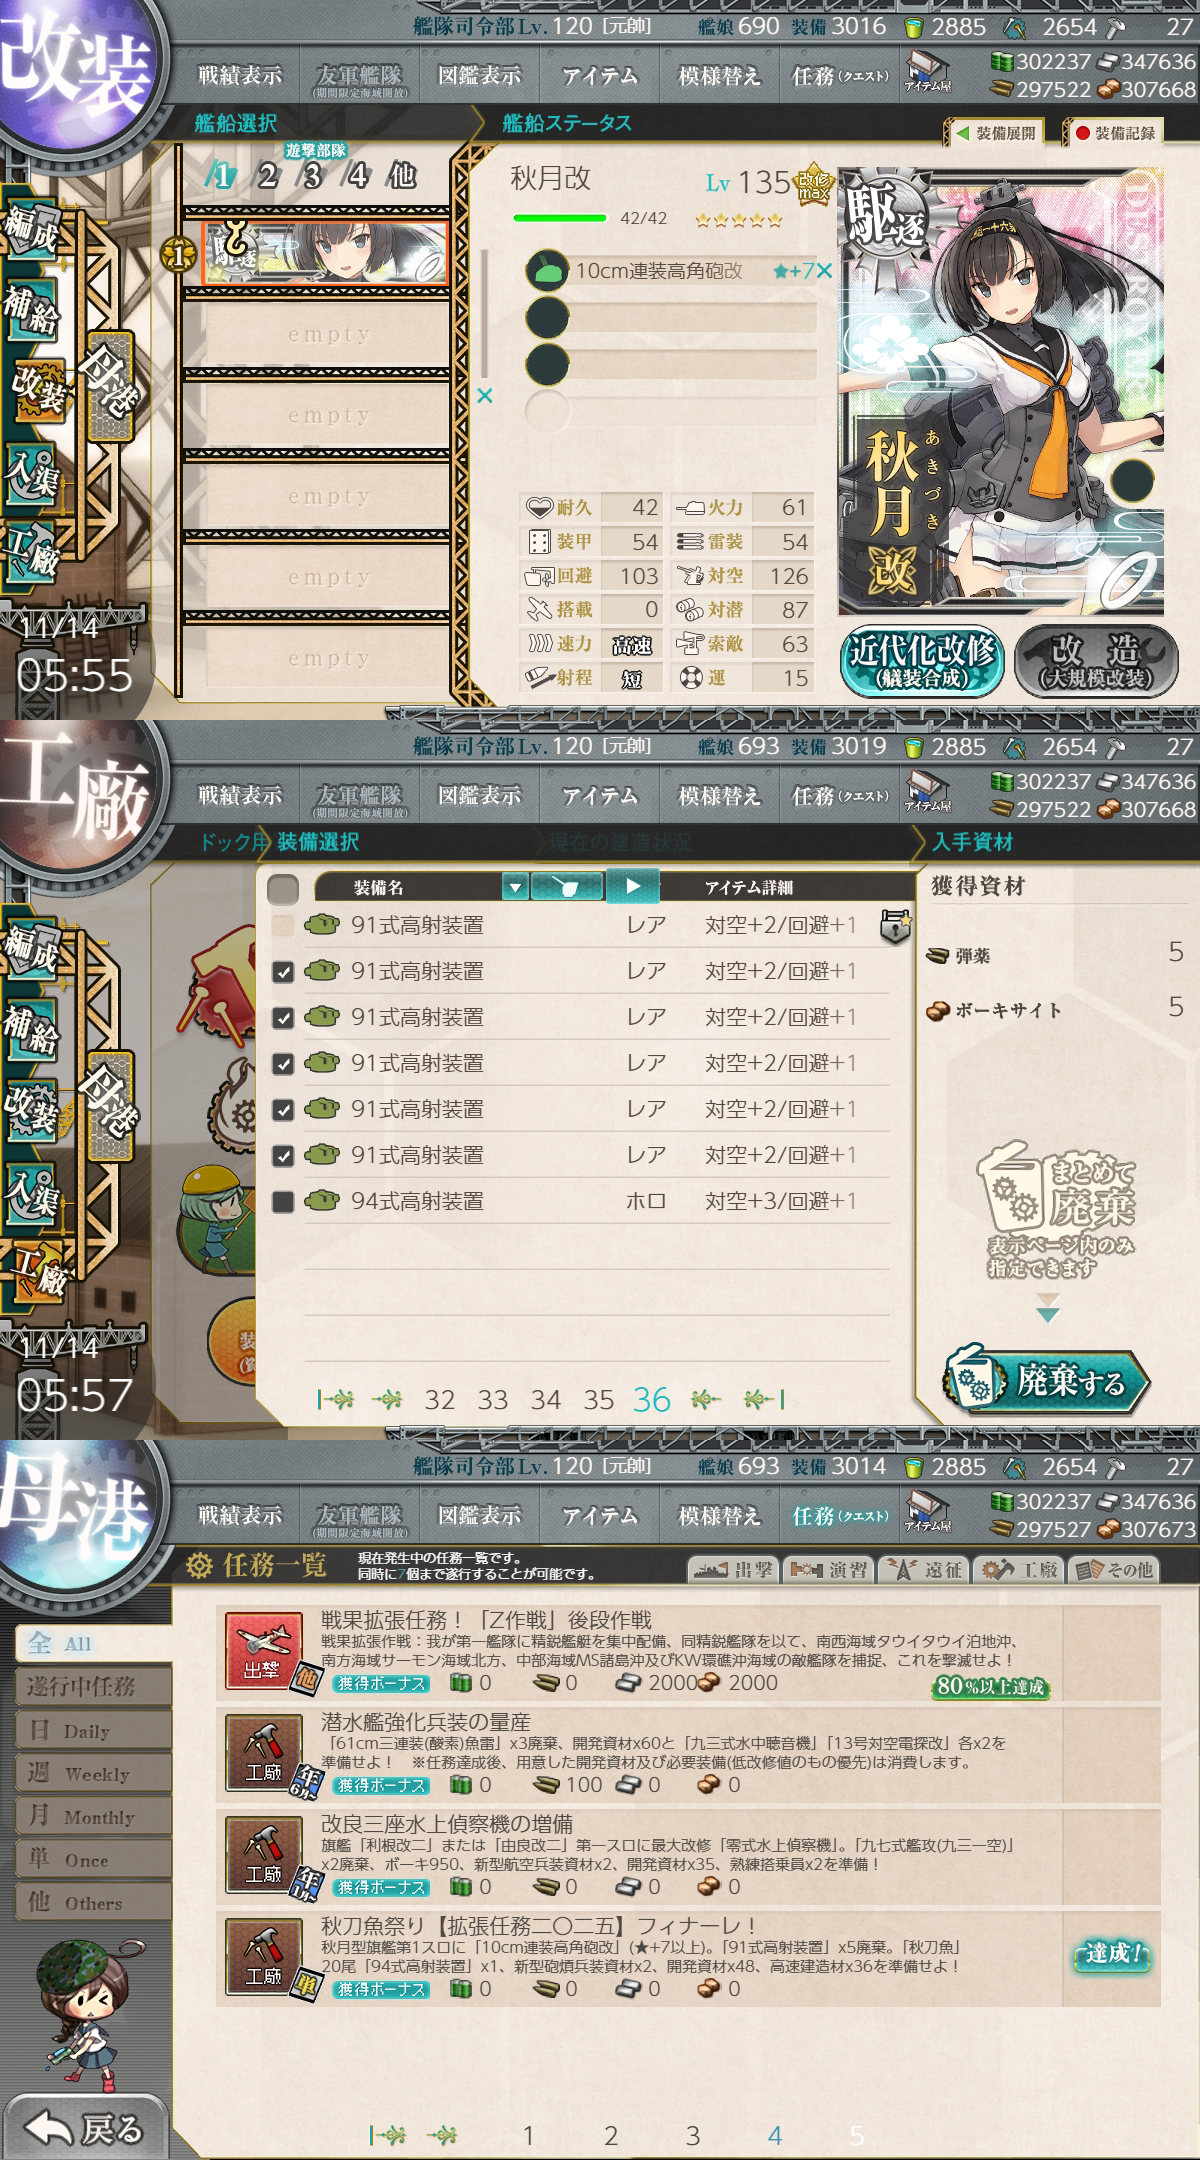Check the 94式高射装置 checkbox
The width and height of the screenshot is (1200, 2160).
(283, 1201)
